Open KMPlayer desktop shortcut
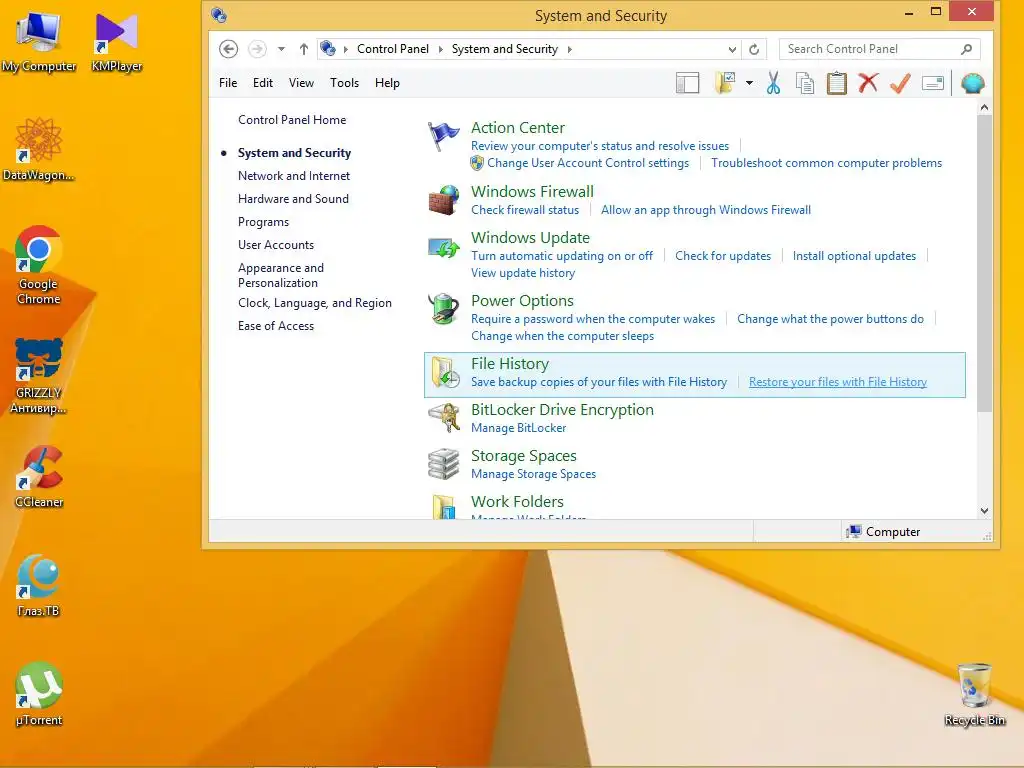The image size is (1024, 768). pos(116,42)
